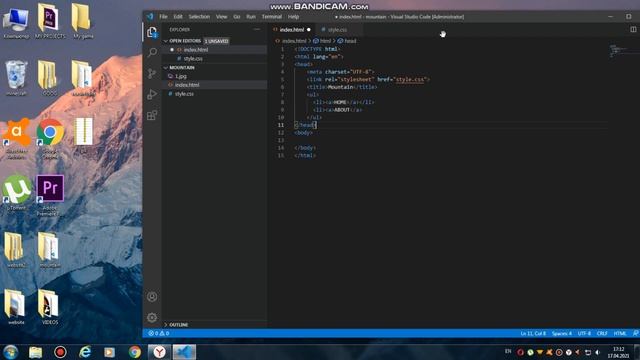Open 1.jpg in the MOUNTAIN folder
This screenshot has height=360, width=640.
tap(181, 76)
